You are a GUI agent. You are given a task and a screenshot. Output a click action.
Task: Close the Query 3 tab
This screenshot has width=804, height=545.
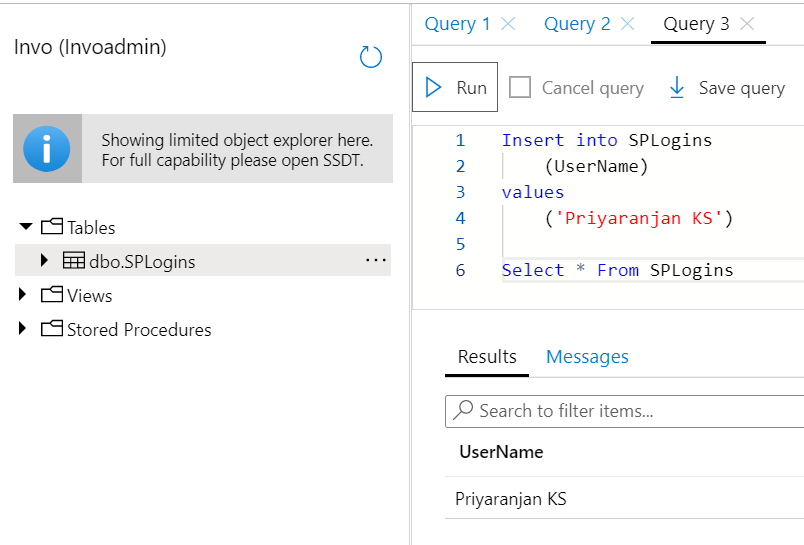coord(746,24)
